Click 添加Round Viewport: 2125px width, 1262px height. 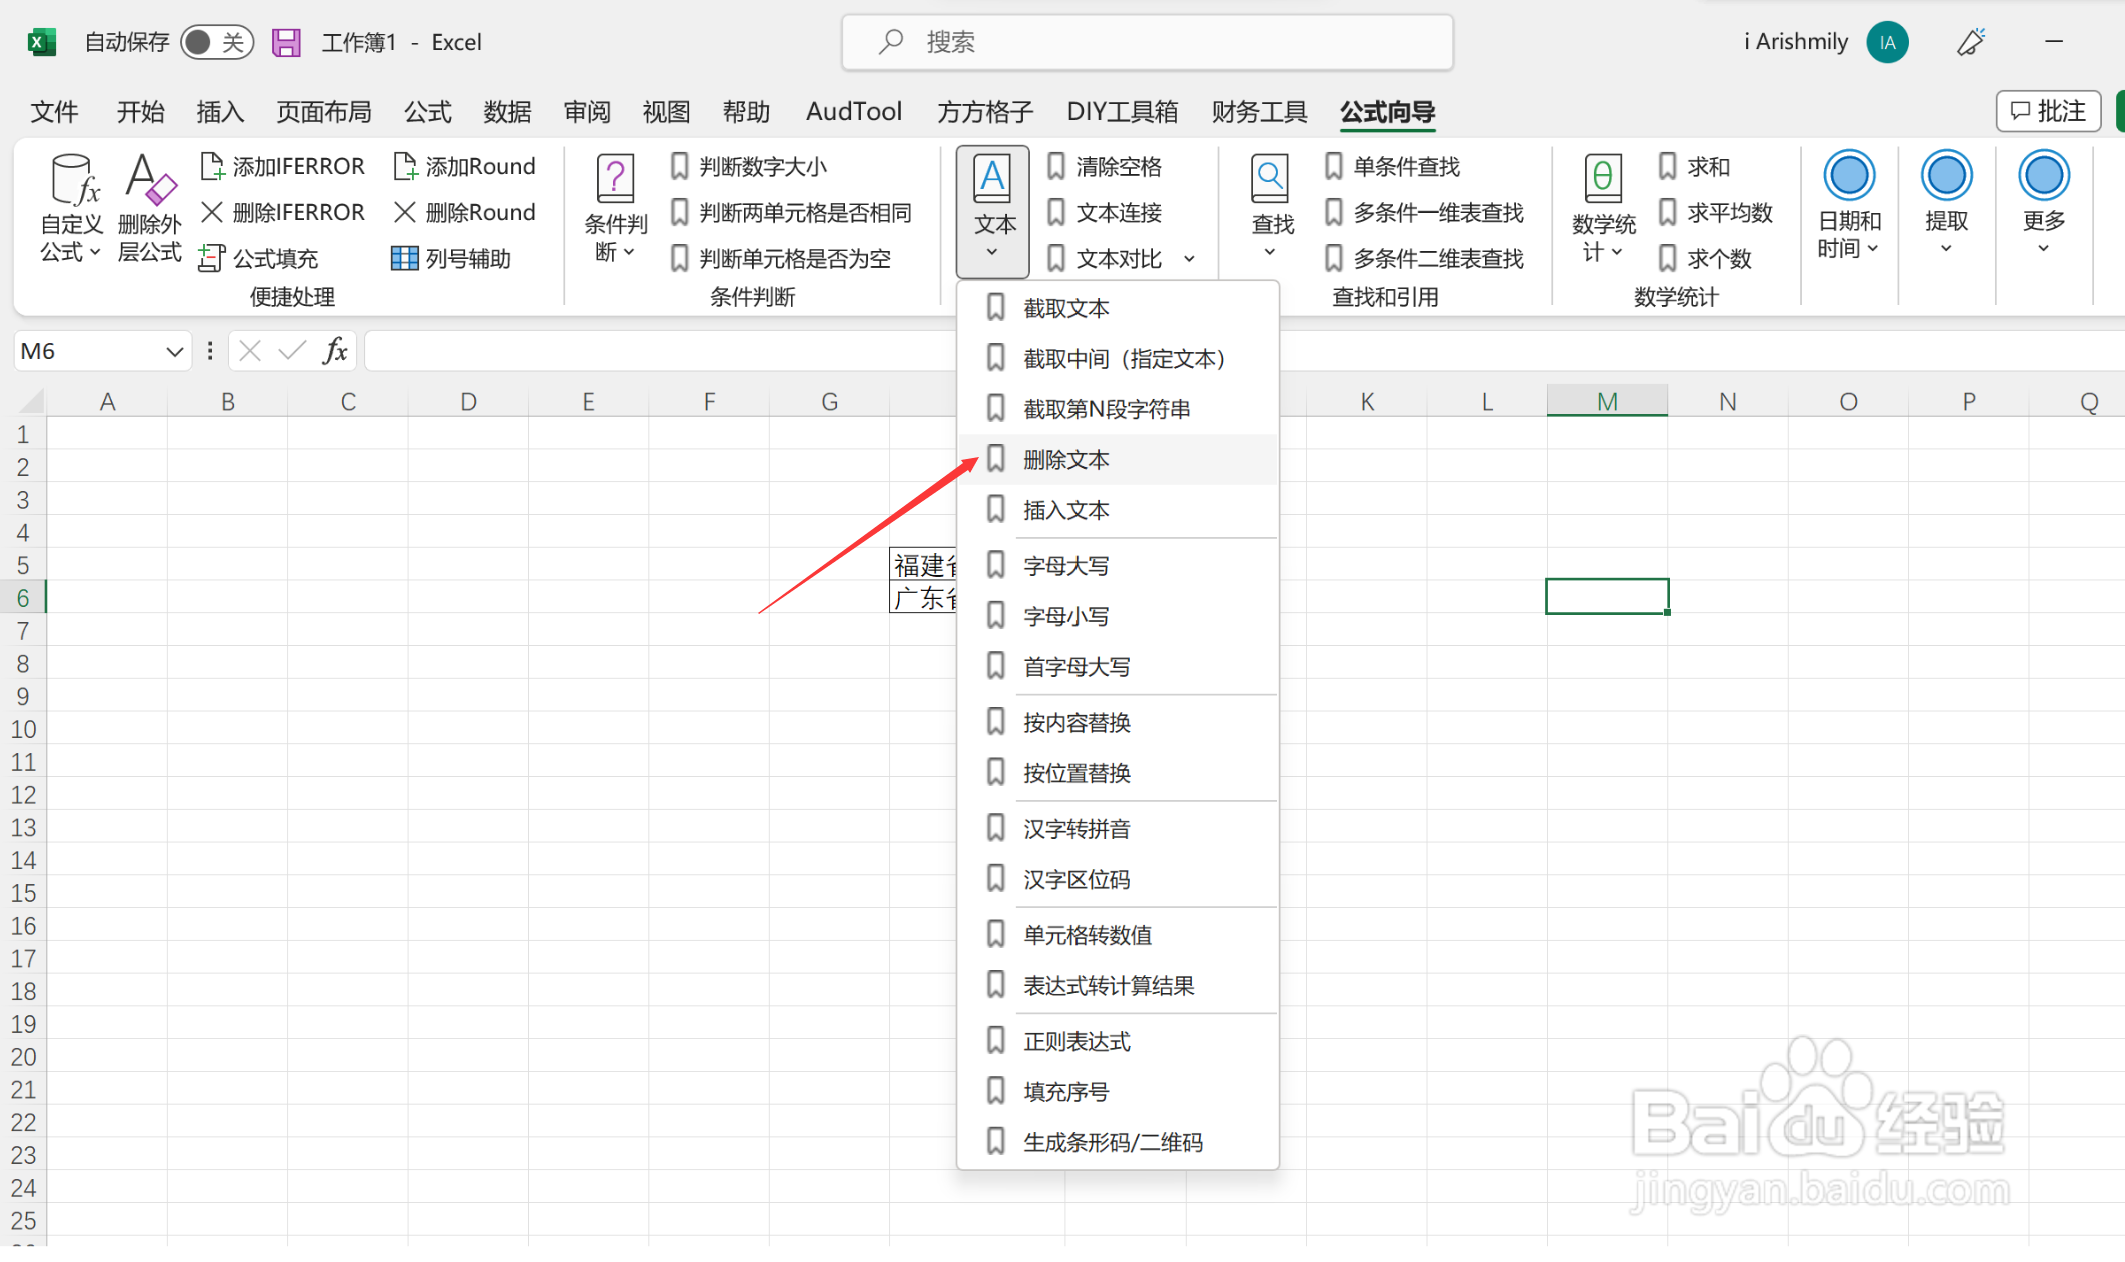(x=465, y=166)
